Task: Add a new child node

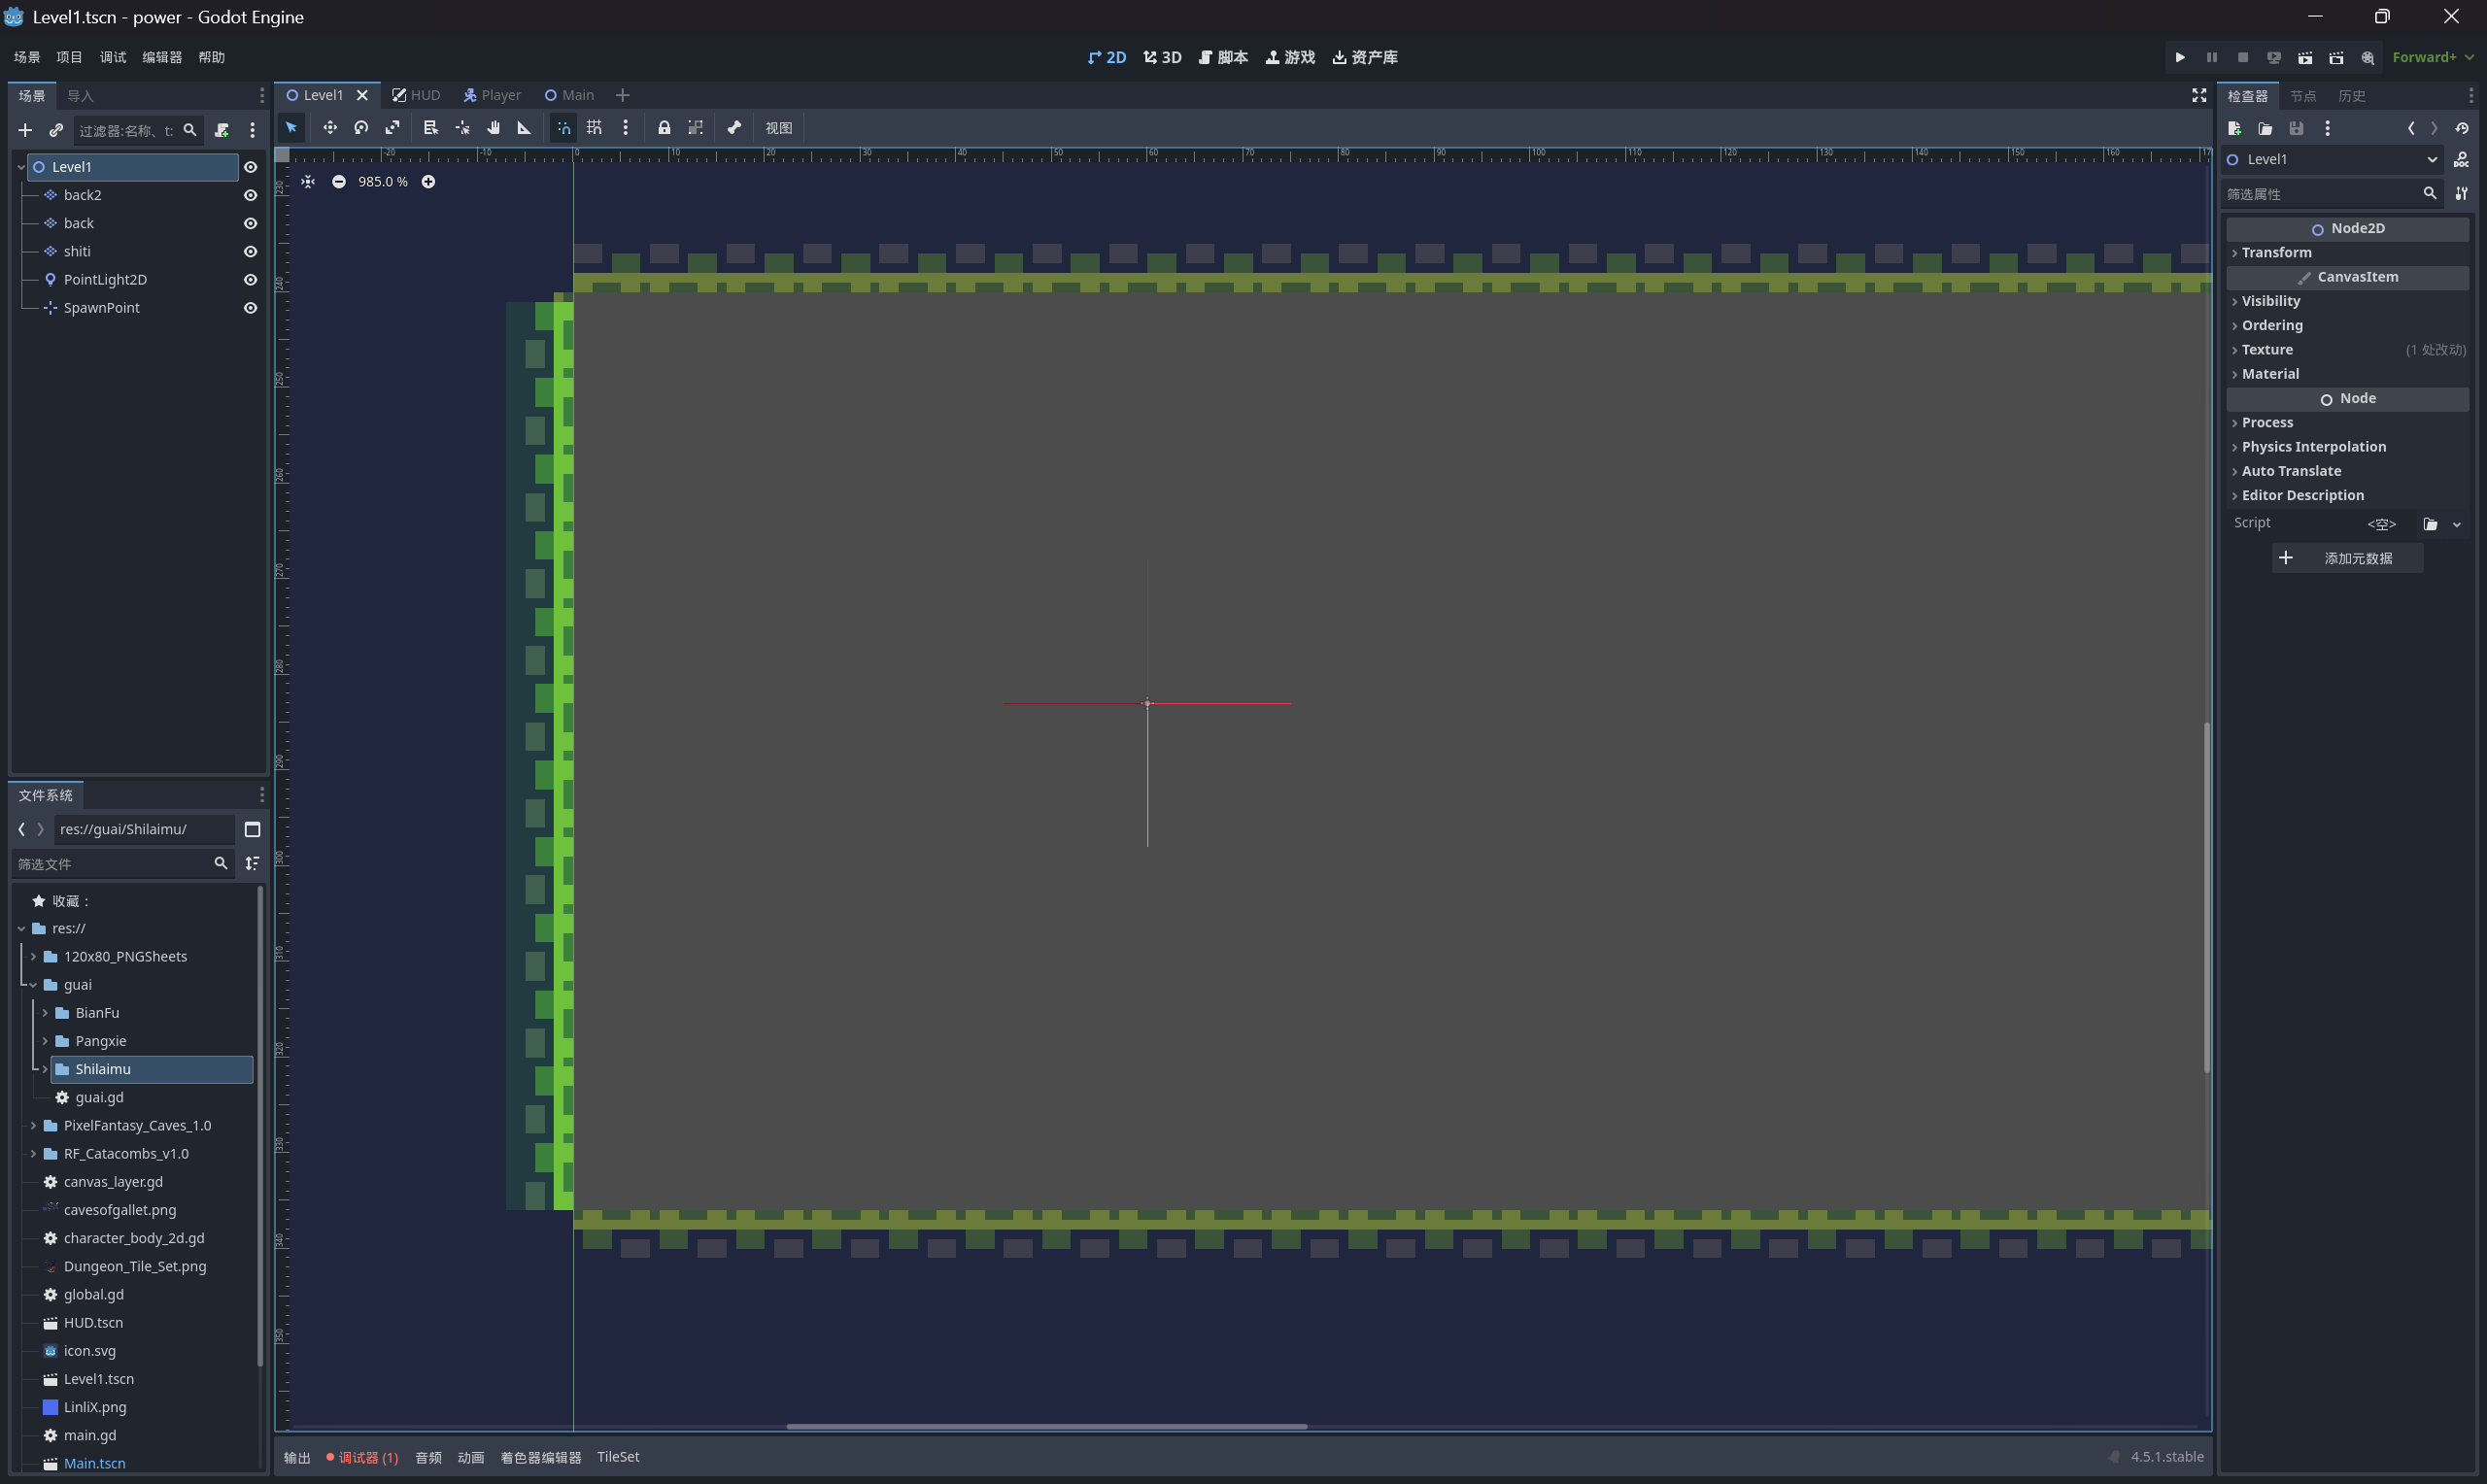Action: pos(25,130)
